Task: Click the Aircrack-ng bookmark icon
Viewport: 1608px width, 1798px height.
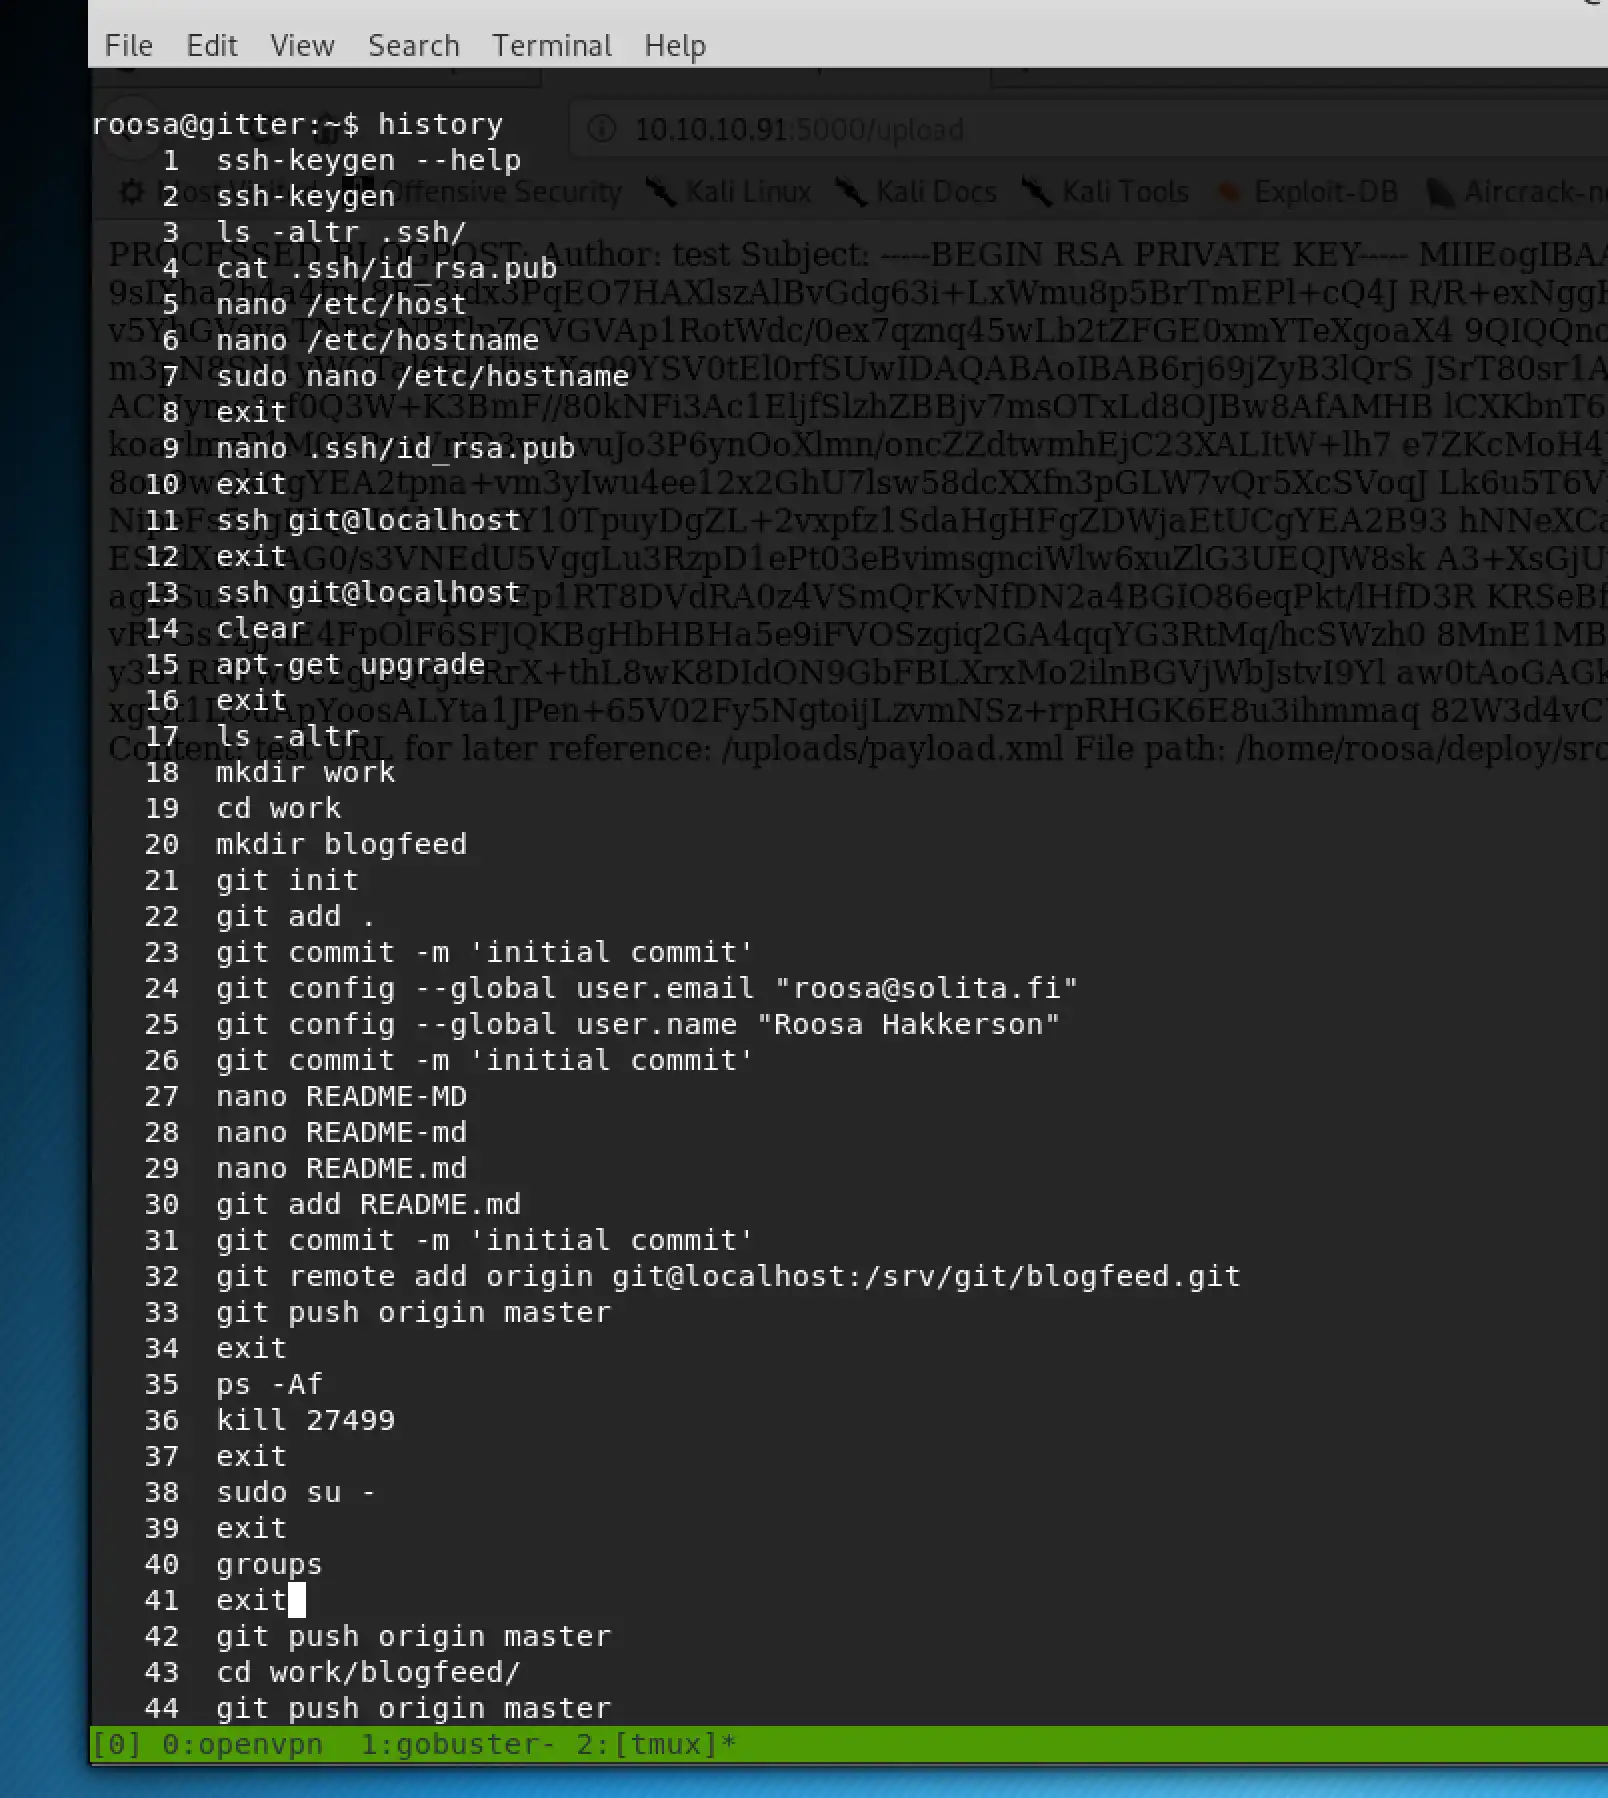Action: (x=1440, y=192)
